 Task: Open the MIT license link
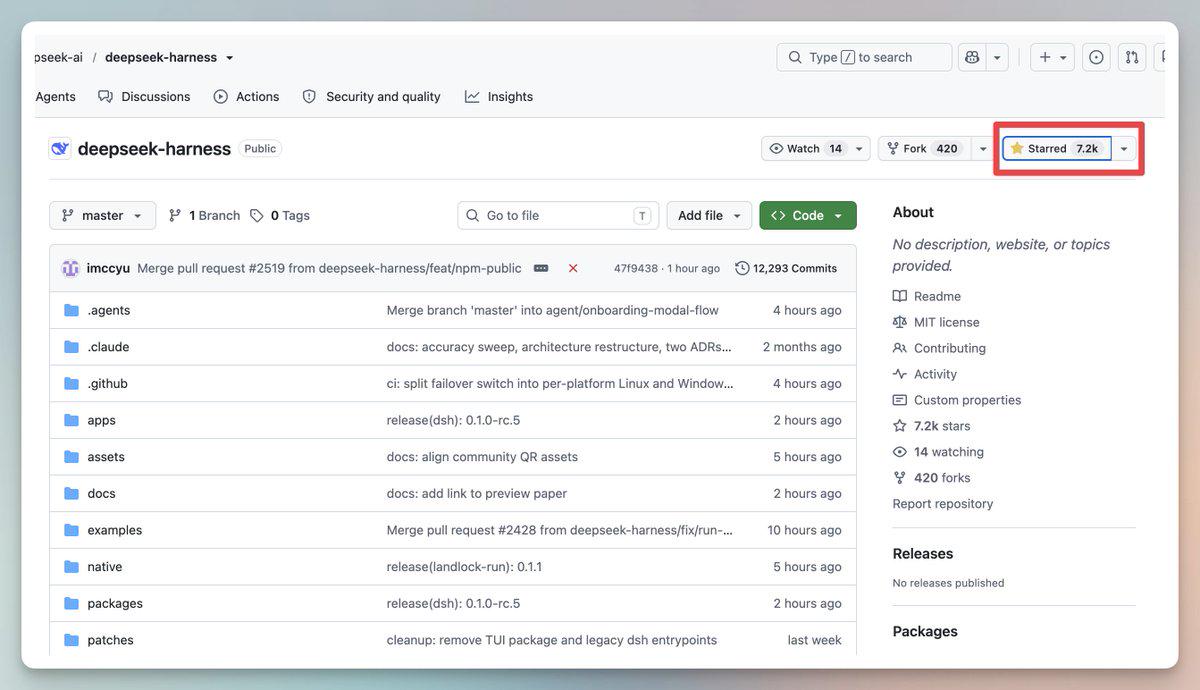(946, 322)
